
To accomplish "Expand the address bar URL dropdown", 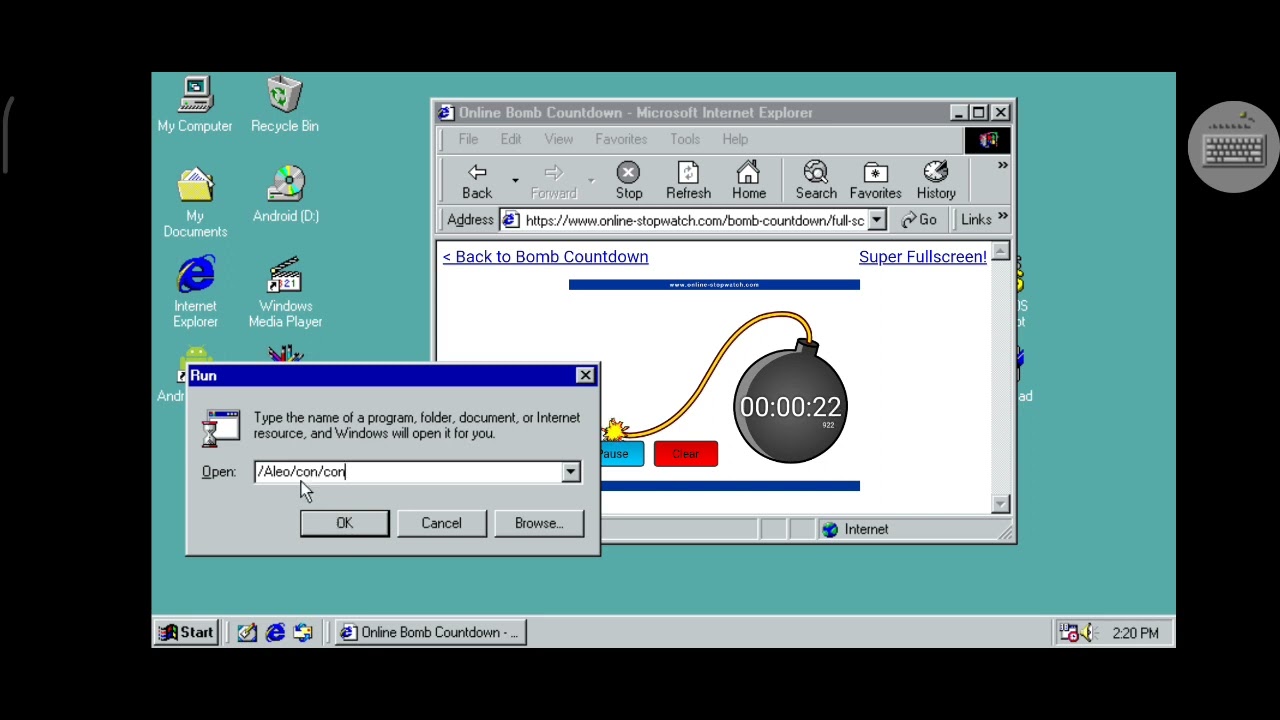I will click(x=876, y=220).
